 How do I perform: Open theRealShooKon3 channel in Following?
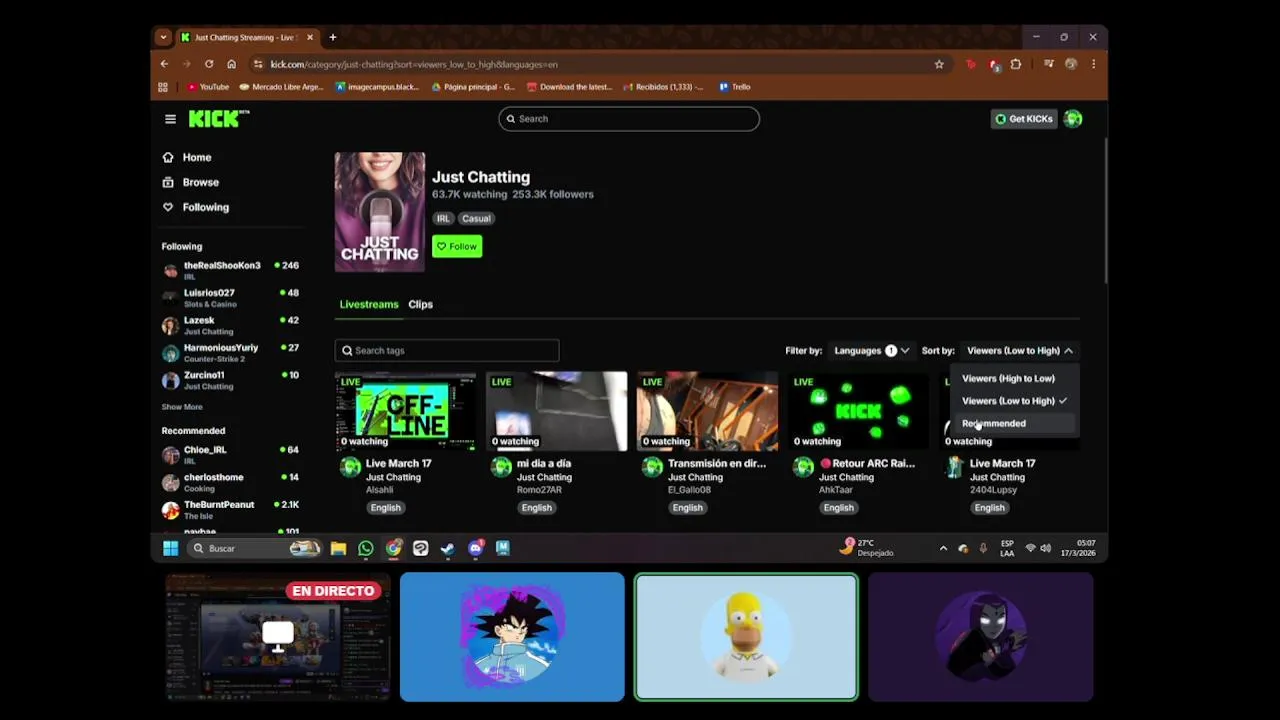point(231,270)
